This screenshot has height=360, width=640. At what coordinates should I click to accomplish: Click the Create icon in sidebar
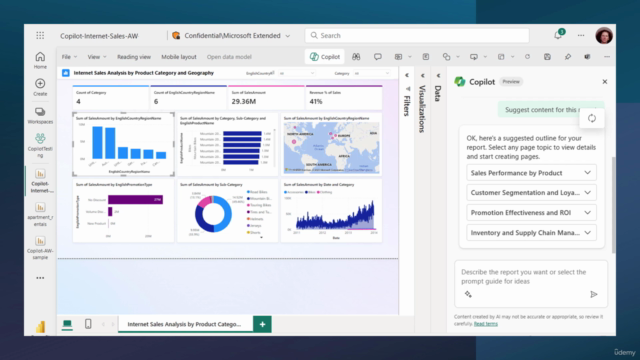[40, 87]
